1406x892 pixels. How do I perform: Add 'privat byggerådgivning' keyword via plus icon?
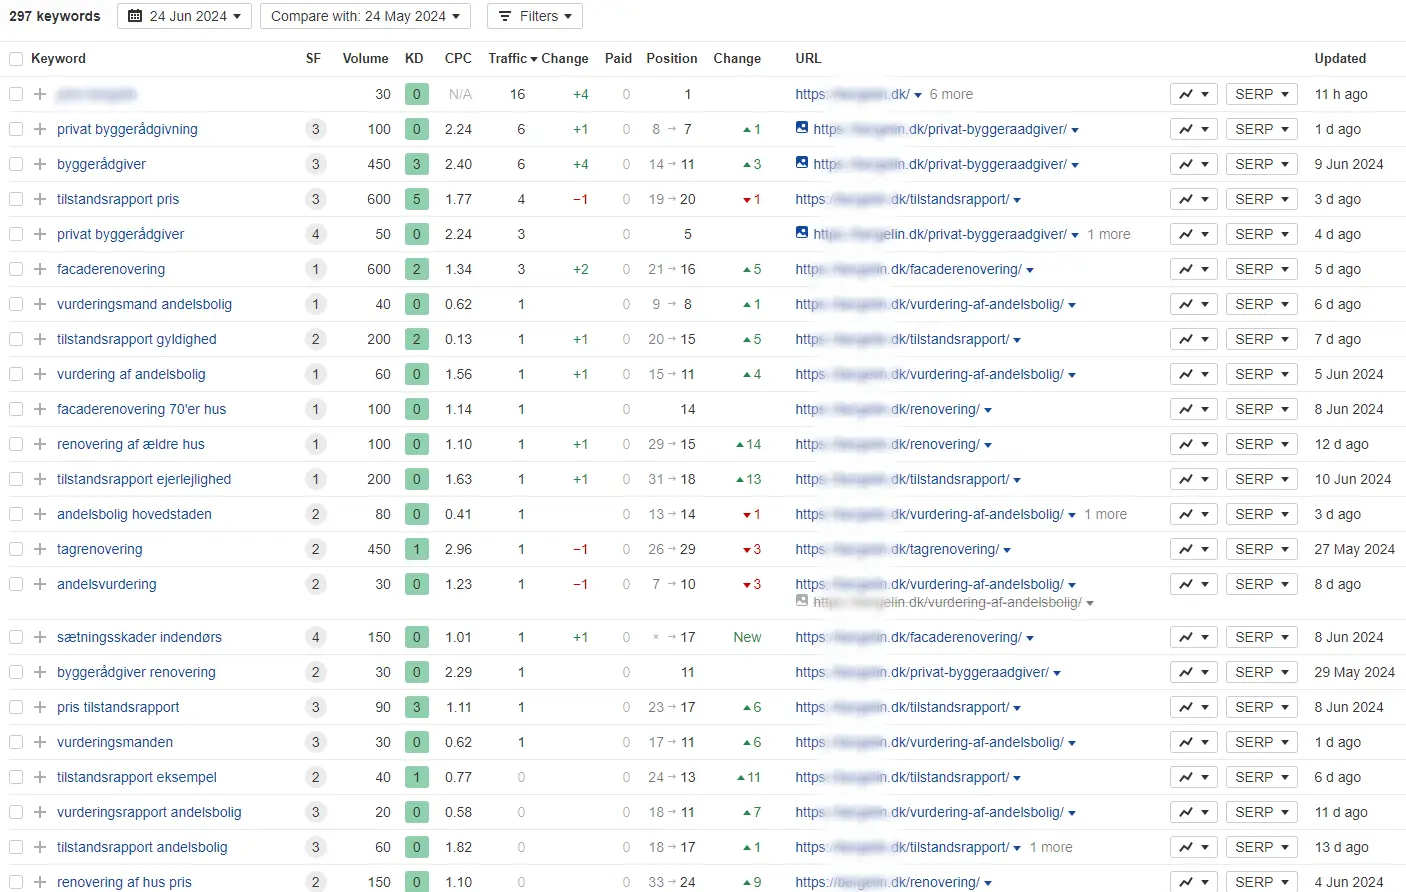click(x=40, y=129)
